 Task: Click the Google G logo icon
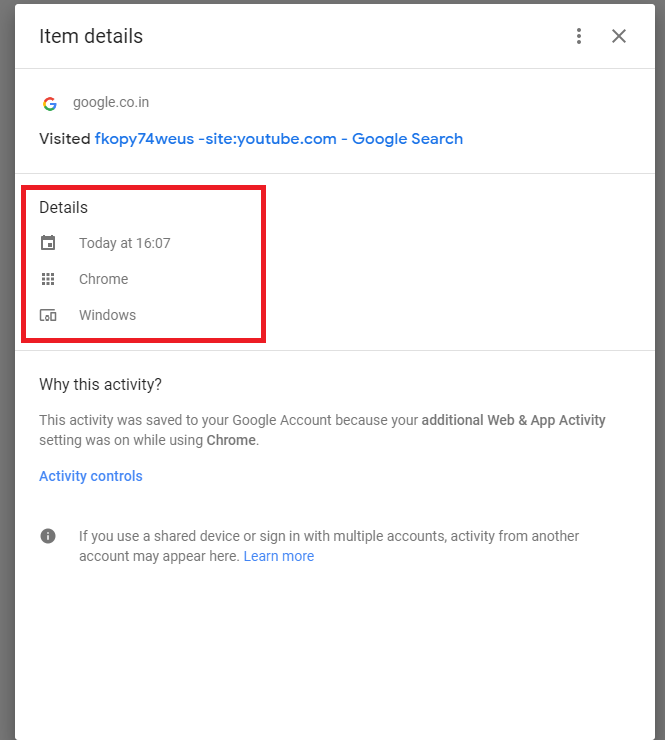coord(50,103)
